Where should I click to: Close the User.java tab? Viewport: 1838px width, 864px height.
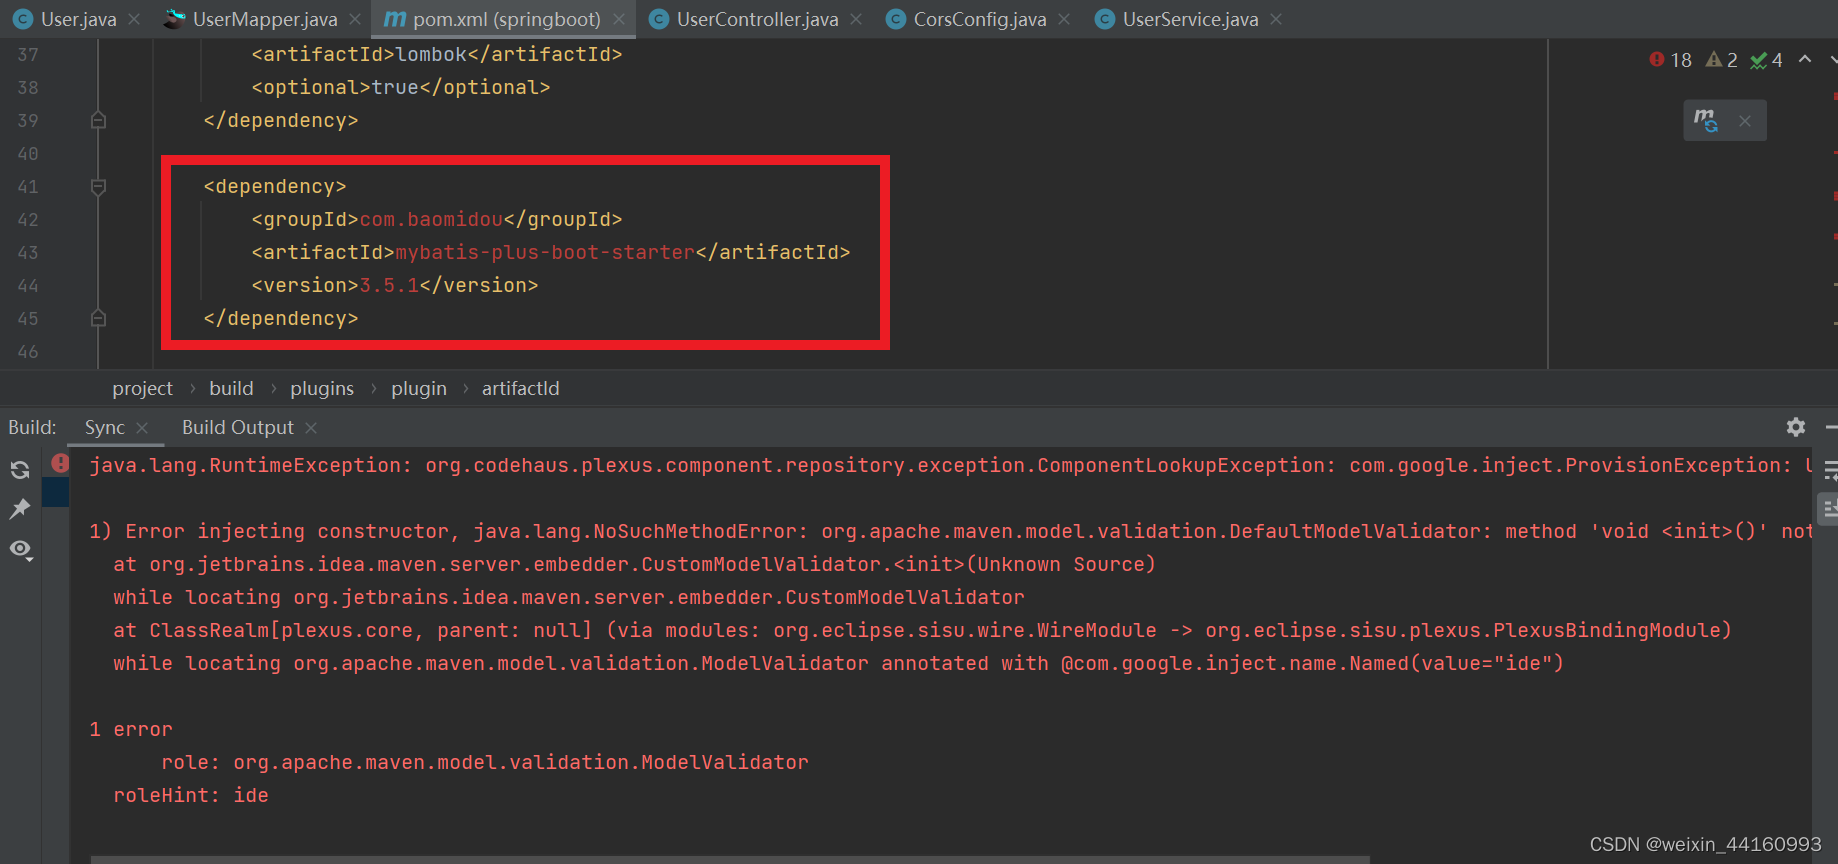[x=134, y=19]
